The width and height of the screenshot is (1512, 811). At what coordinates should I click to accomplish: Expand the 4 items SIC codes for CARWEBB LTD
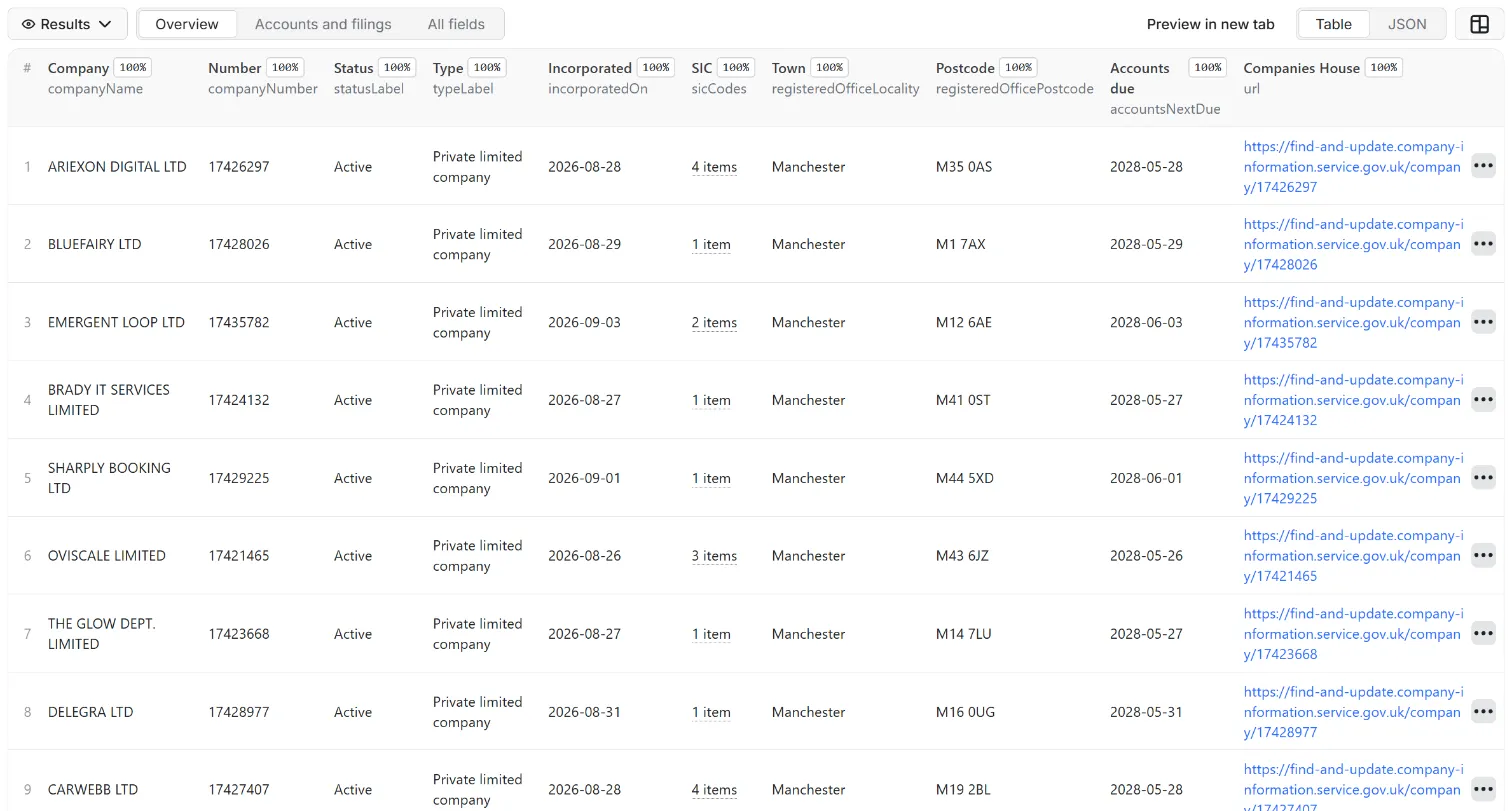714,790
